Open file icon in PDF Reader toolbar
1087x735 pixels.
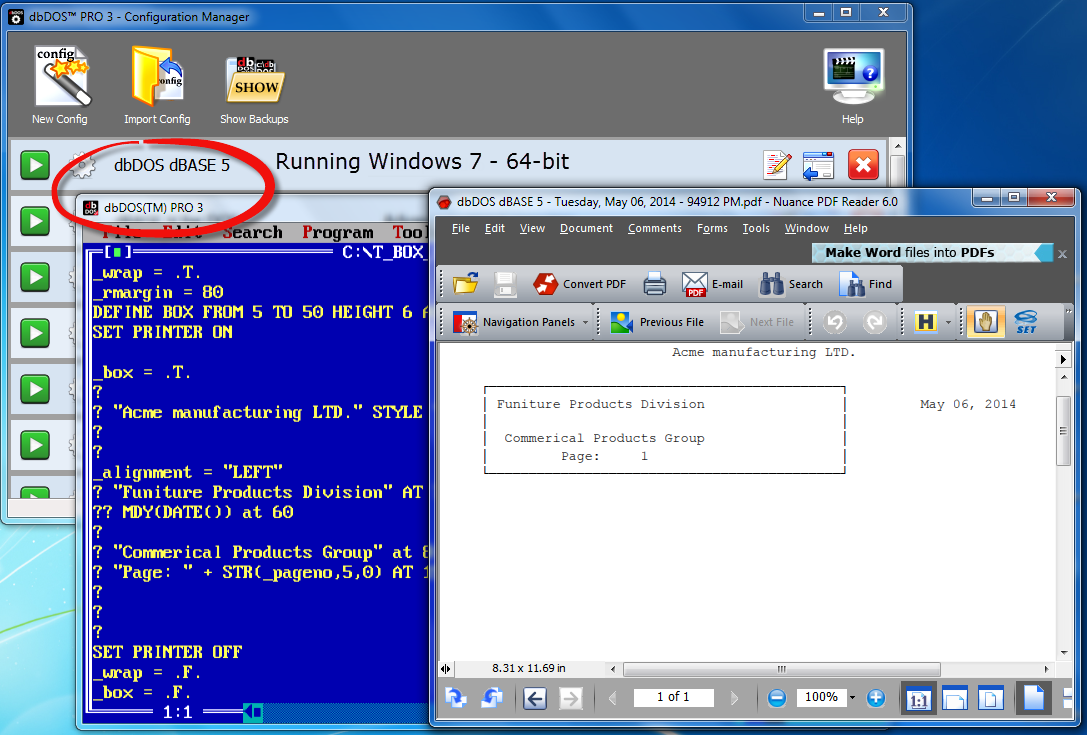(x=466, y=284)
